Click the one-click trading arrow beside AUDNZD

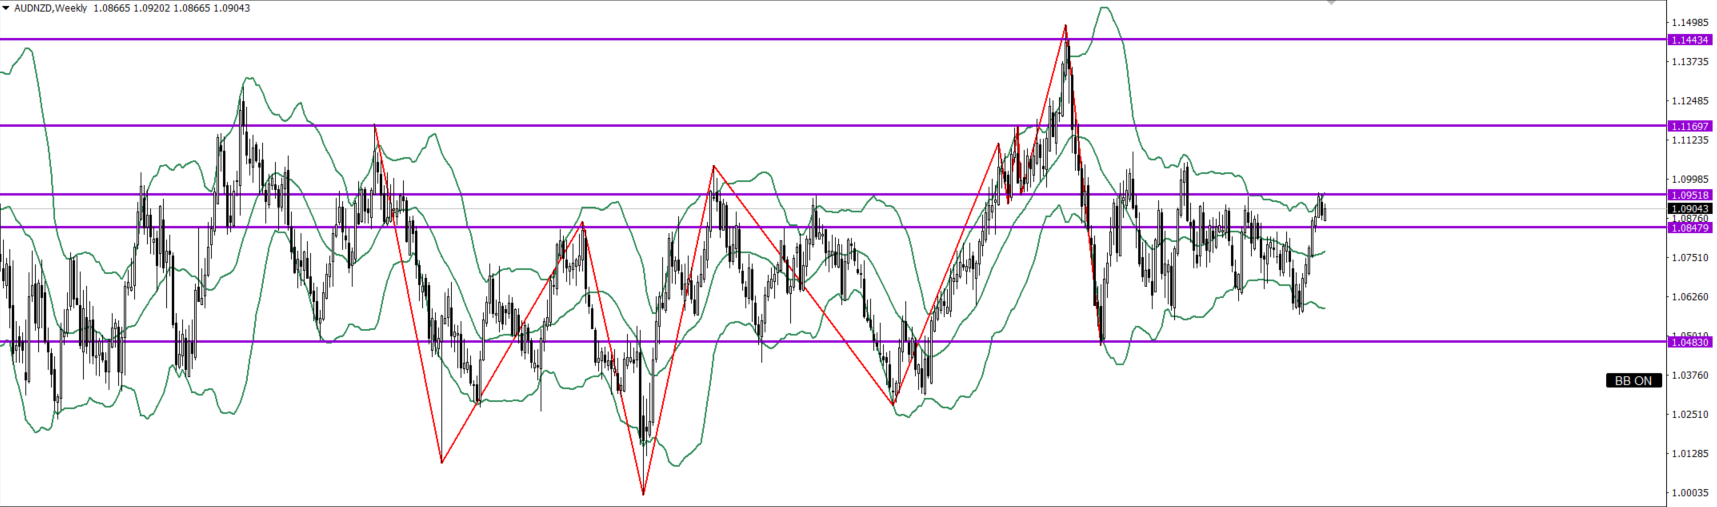point(6,8)
